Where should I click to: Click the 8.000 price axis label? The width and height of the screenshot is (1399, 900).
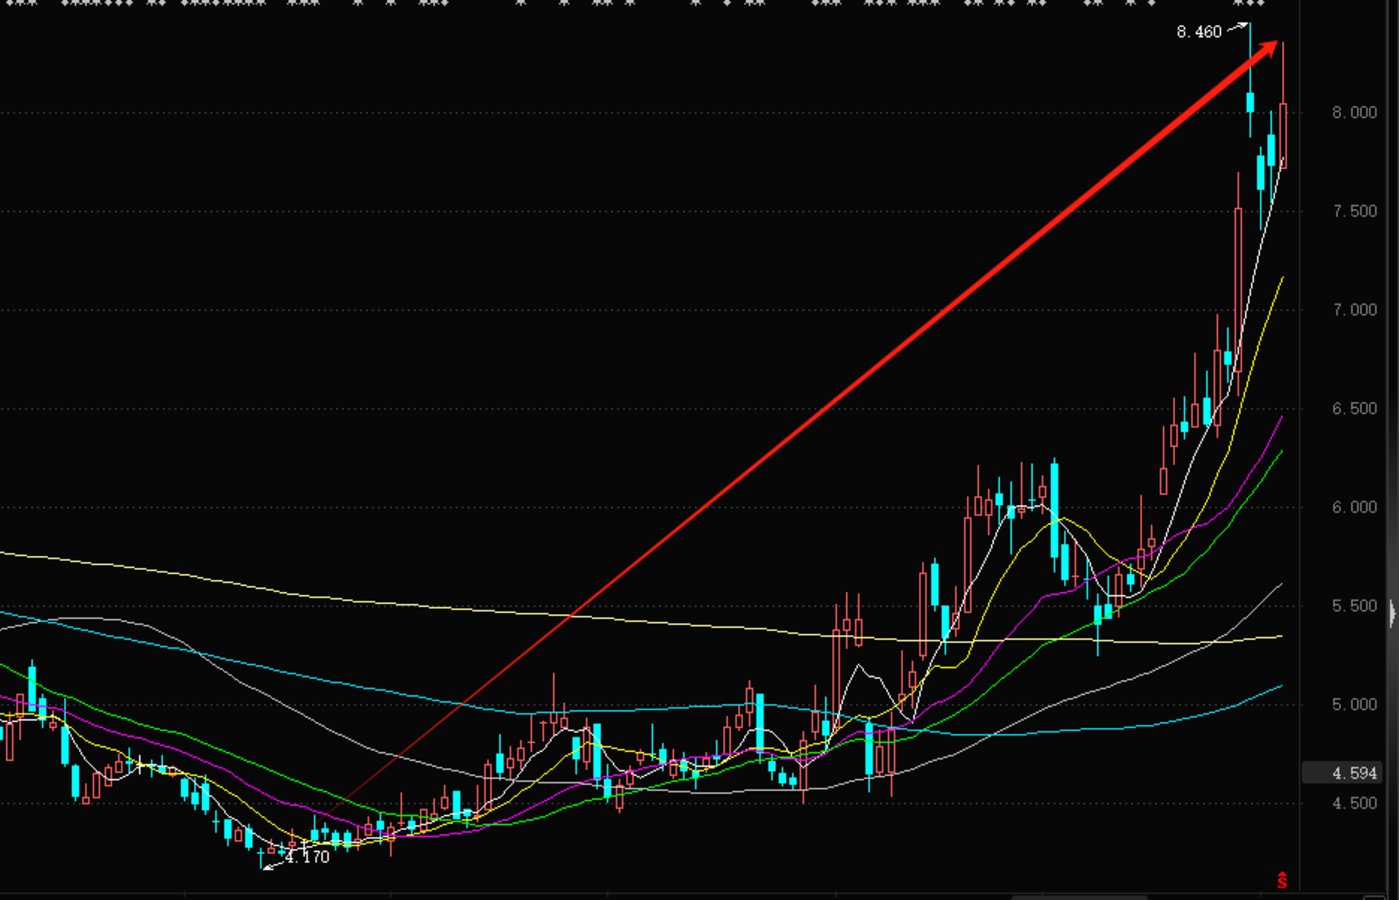pyautogui.click(x=1354, y=113)
